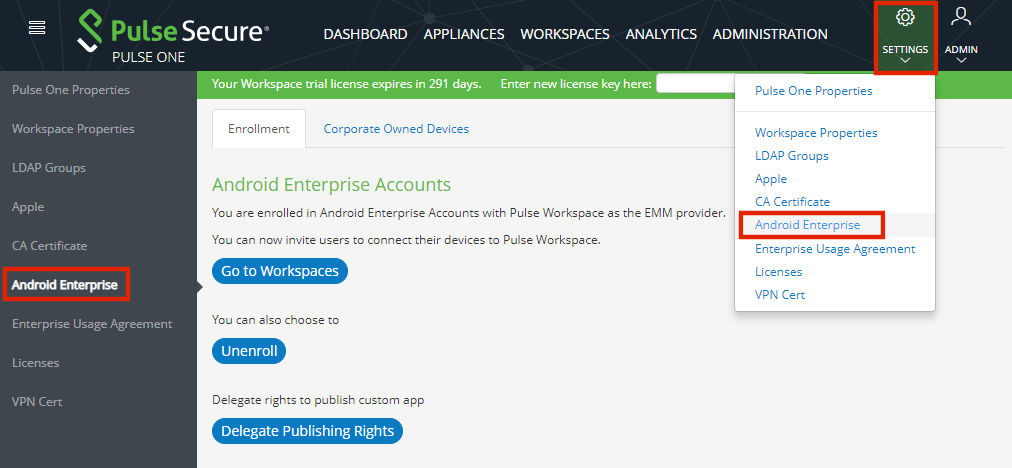
Task: Open the Administration menu
Action: [770, 34]
